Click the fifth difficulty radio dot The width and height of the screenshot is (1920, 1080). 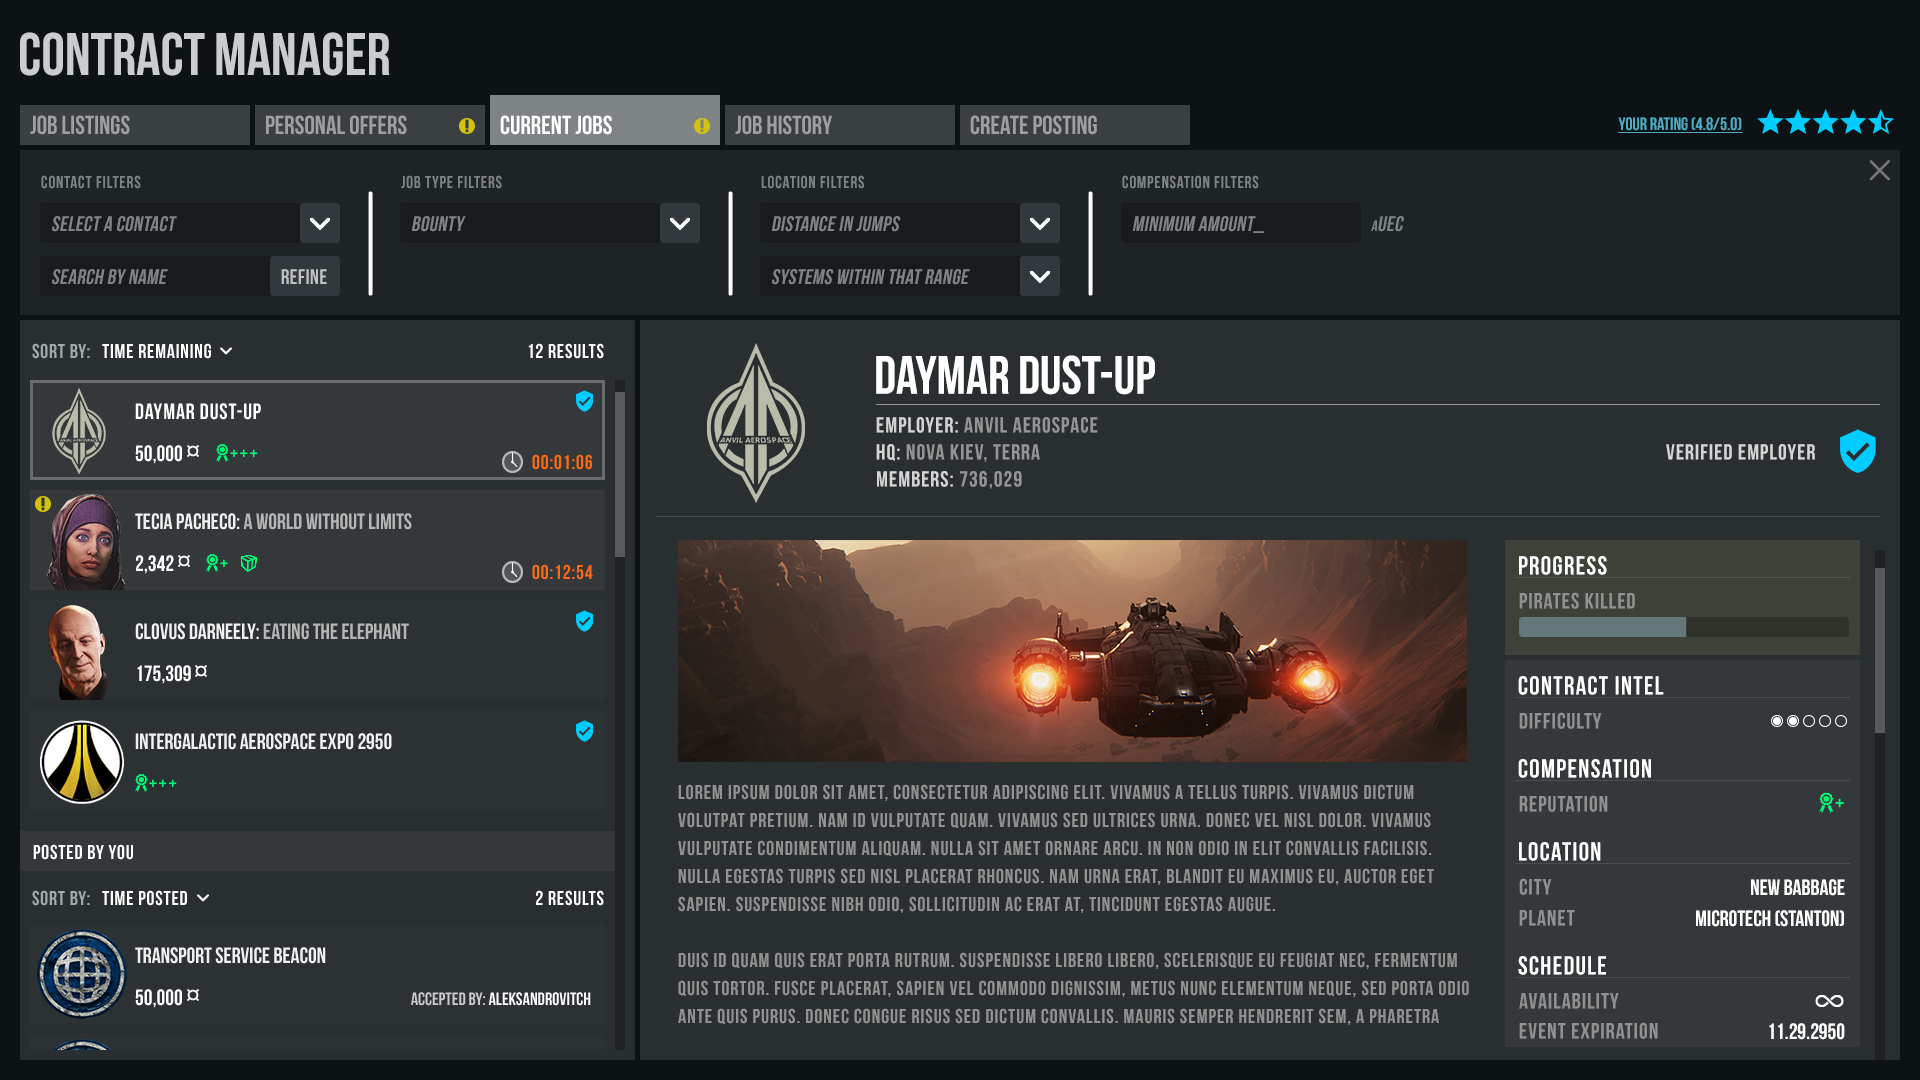(x=1841, y=721)
